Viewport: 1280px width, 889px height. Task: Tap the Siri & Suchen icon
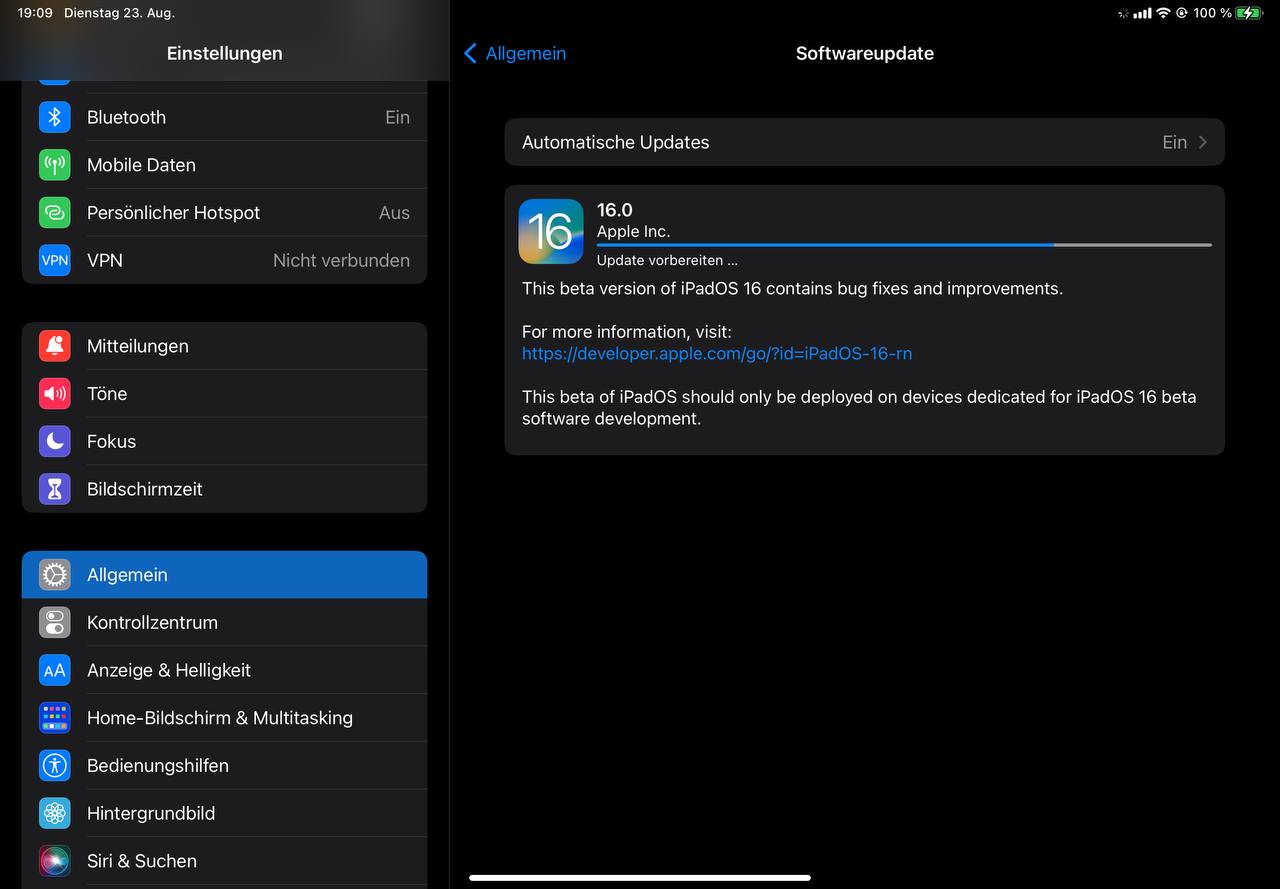[55, 861]
